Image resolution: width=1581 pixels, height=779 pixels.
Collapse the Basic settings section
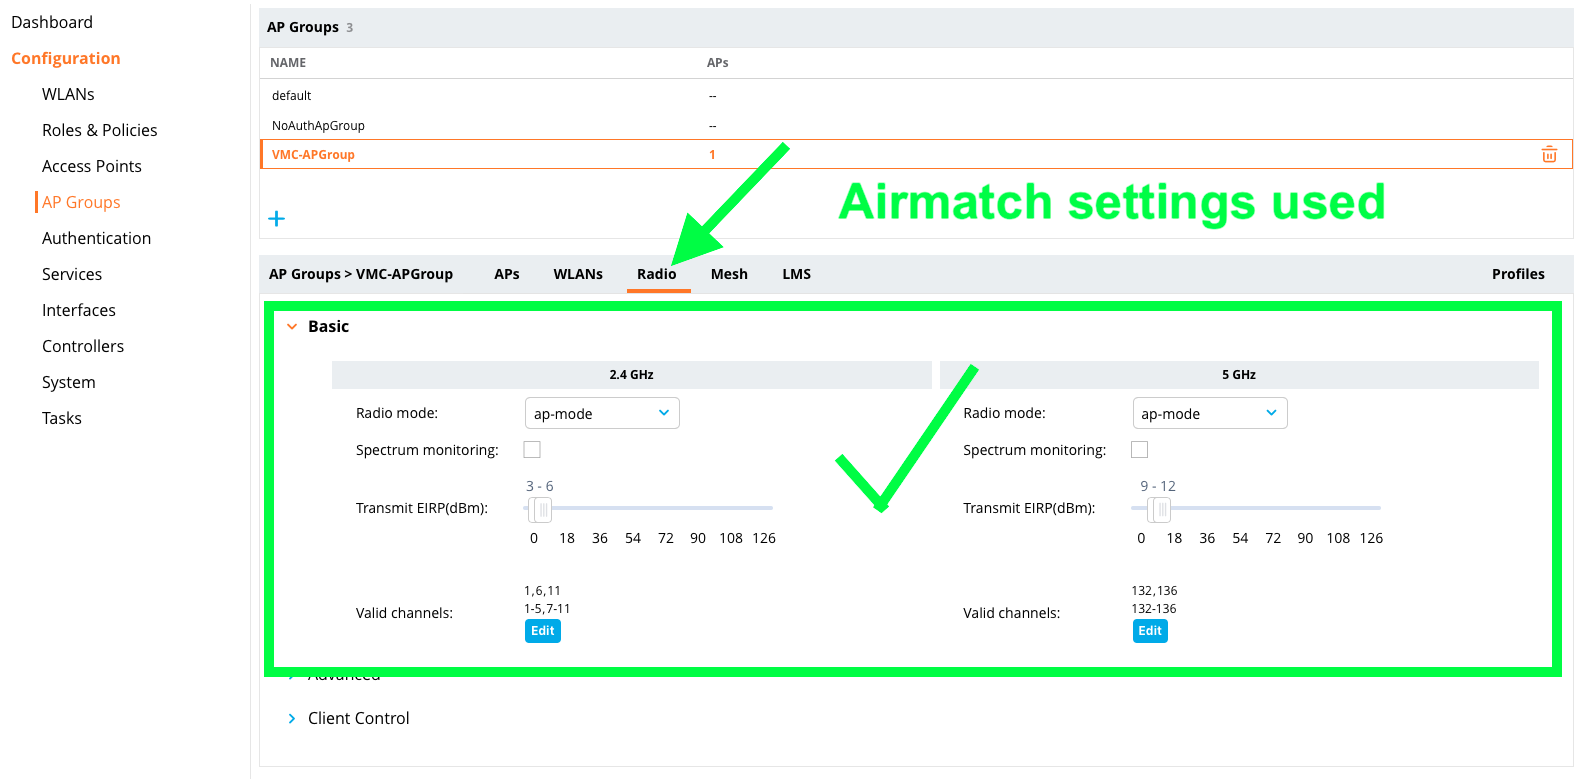point(292,326)
